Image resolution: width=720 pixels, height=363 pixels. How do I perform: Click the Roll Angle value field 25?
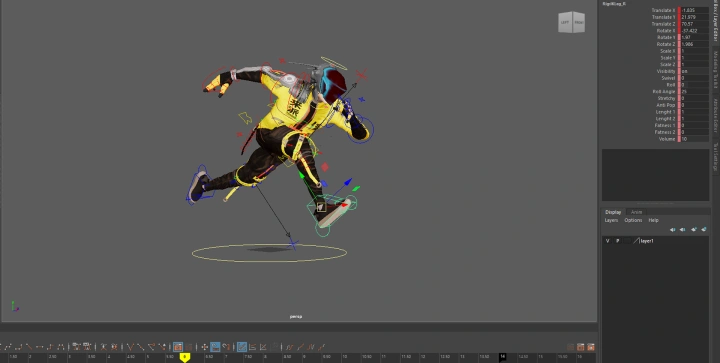click(695, 92)
